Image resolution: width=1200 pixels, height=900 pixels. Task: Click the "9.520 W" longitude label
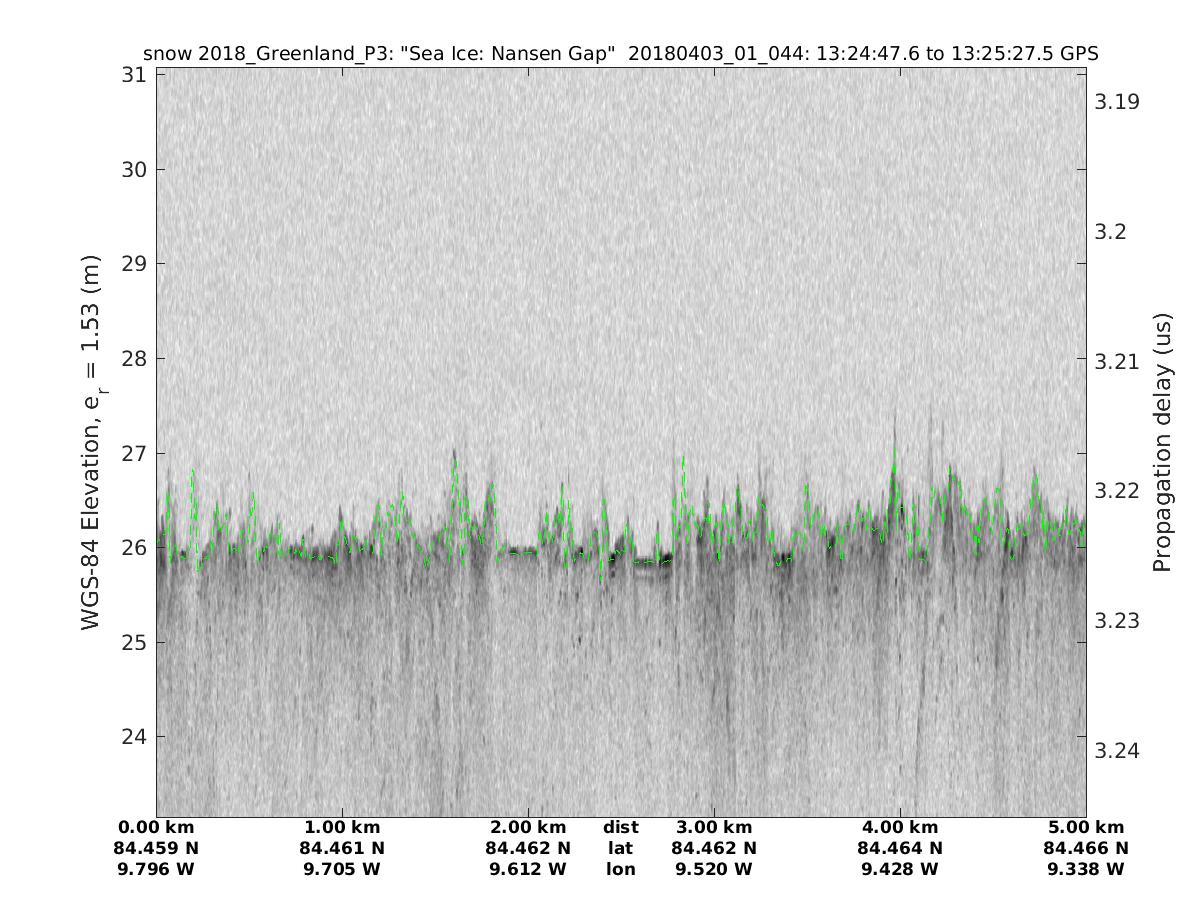point(714,870)
